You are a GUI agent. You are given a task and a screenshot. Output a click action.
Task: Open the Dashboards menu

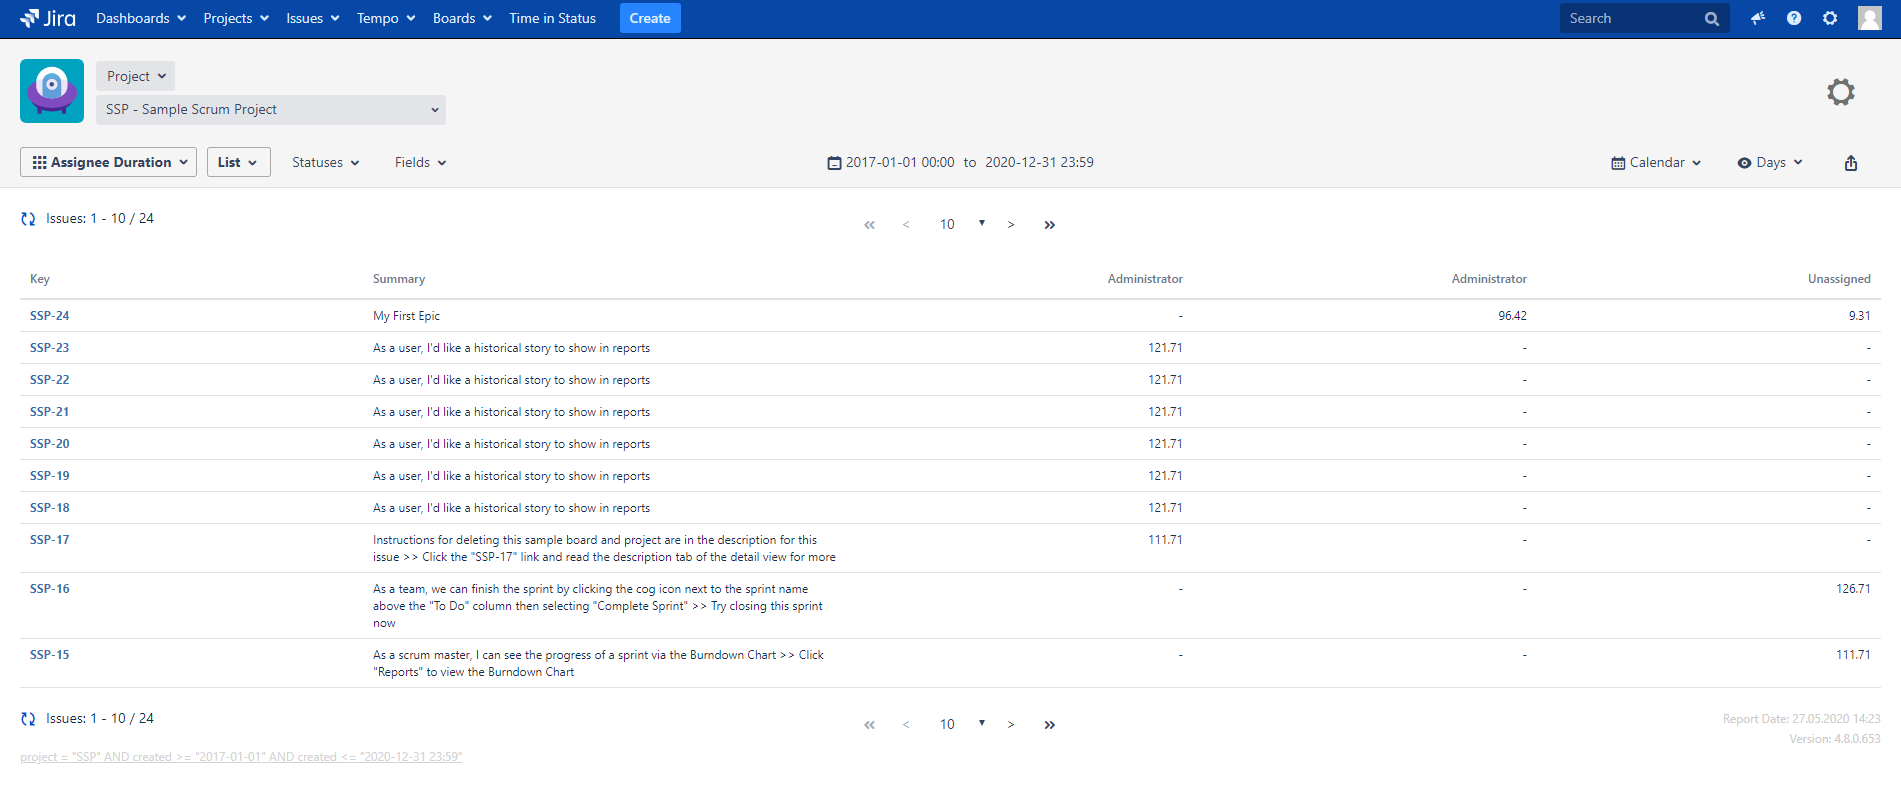tap(140, 18)
